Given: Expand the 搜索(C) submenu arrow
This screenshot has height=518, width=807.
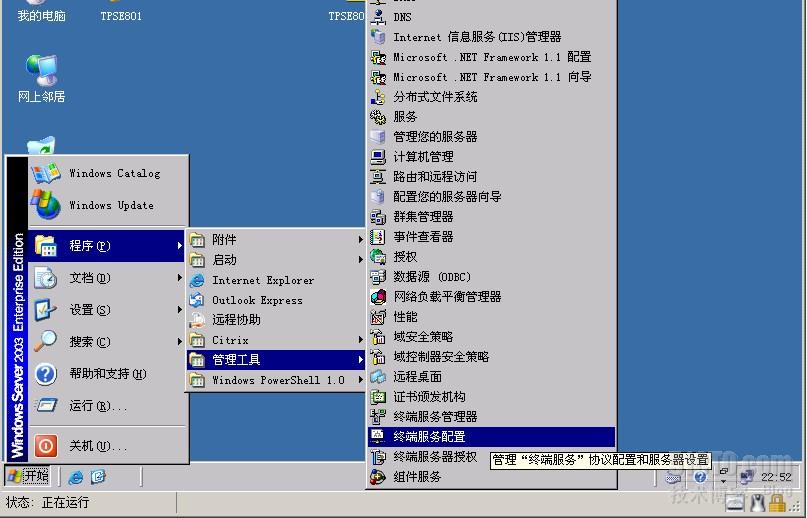Looking at the screenshot, I should pos(179,341).
